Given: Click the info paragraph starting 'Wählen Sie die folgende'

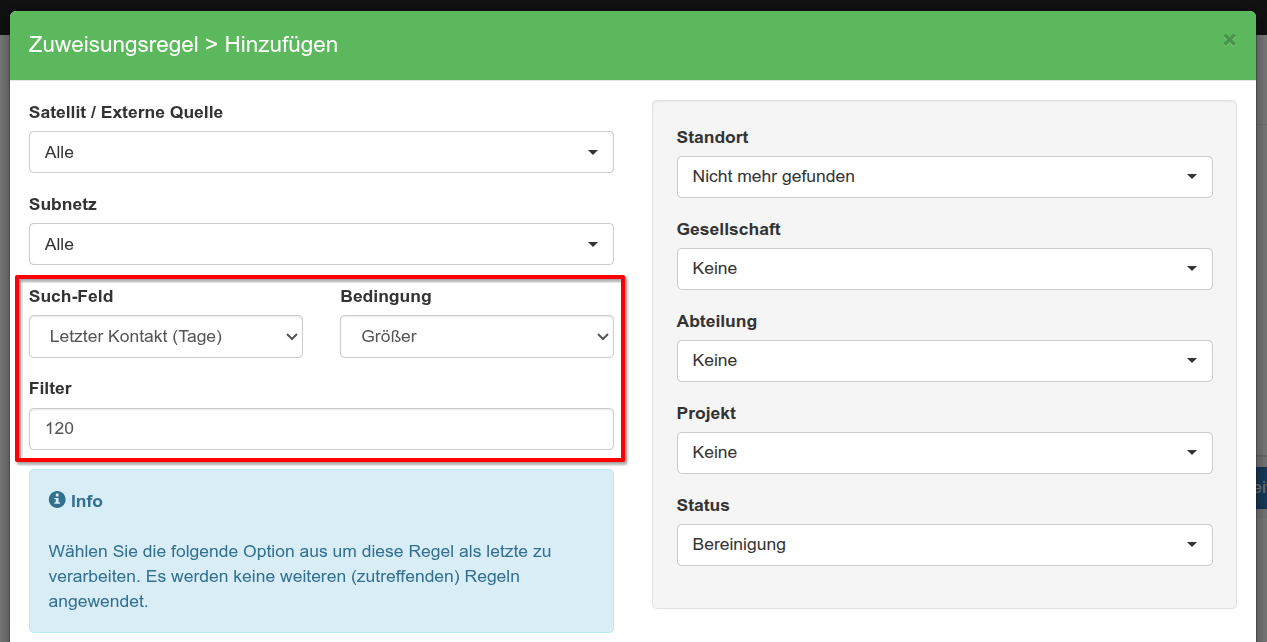Looking at the screenshot, I should coord(300,576).
